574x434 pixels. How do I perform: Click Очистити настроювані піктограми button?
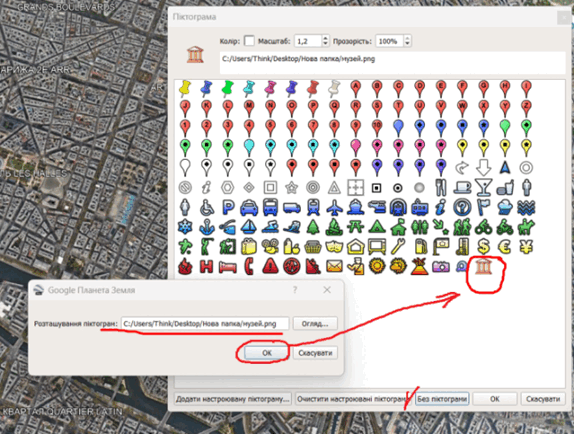point(353,399)
